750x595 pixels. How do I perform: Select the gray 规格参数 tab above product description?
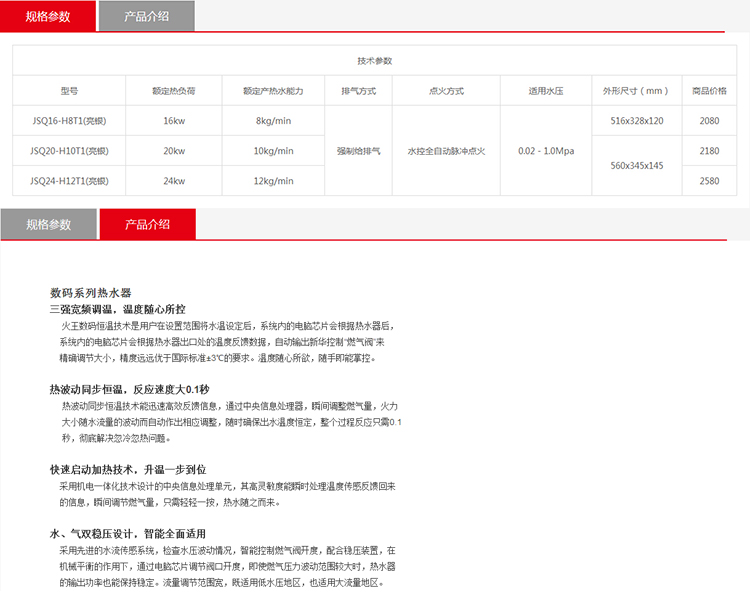tap(48, 225)
